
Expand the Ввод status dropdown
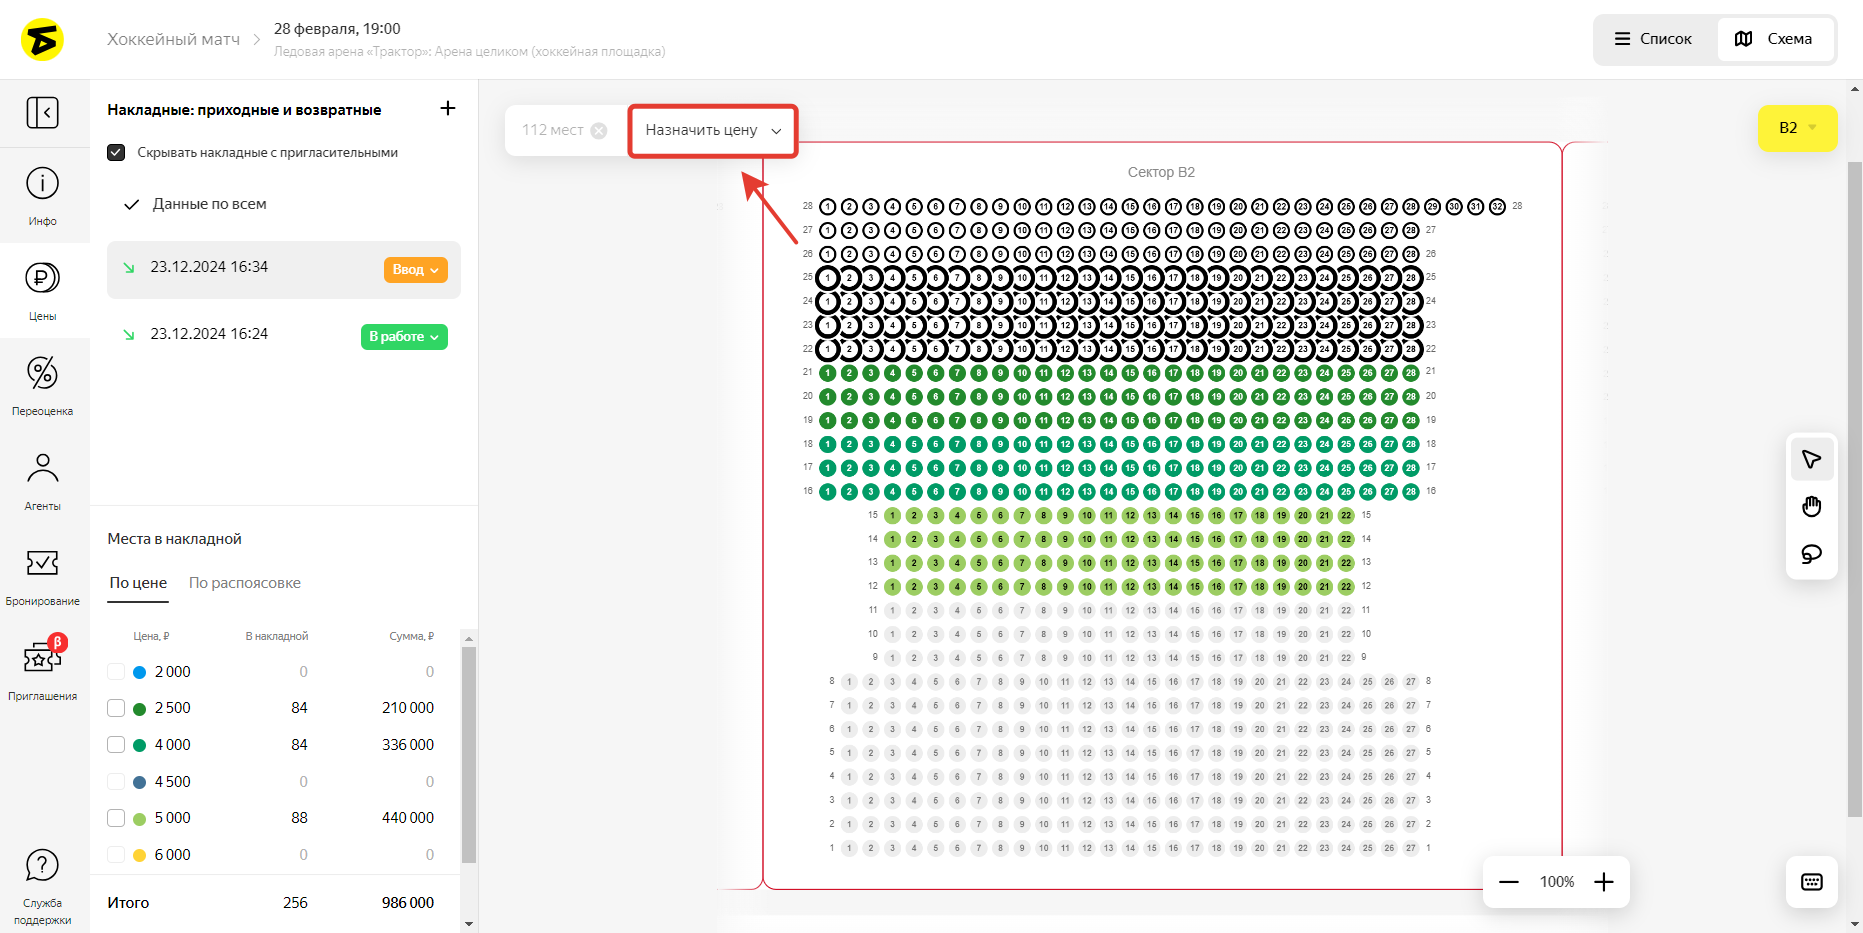[x=415, y=270]
